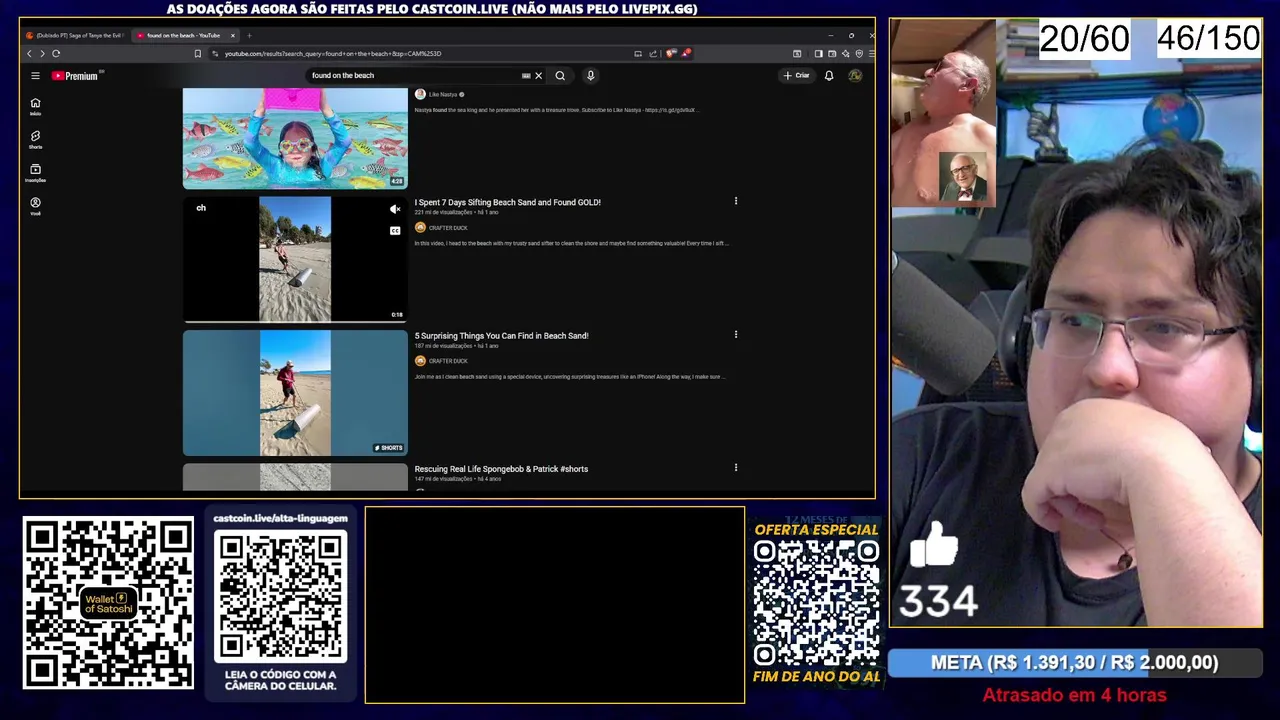Image resolution: width=1280 pixels, height=720 pixels.
Task: Open the new tab plus button
Action: point(249,35)
